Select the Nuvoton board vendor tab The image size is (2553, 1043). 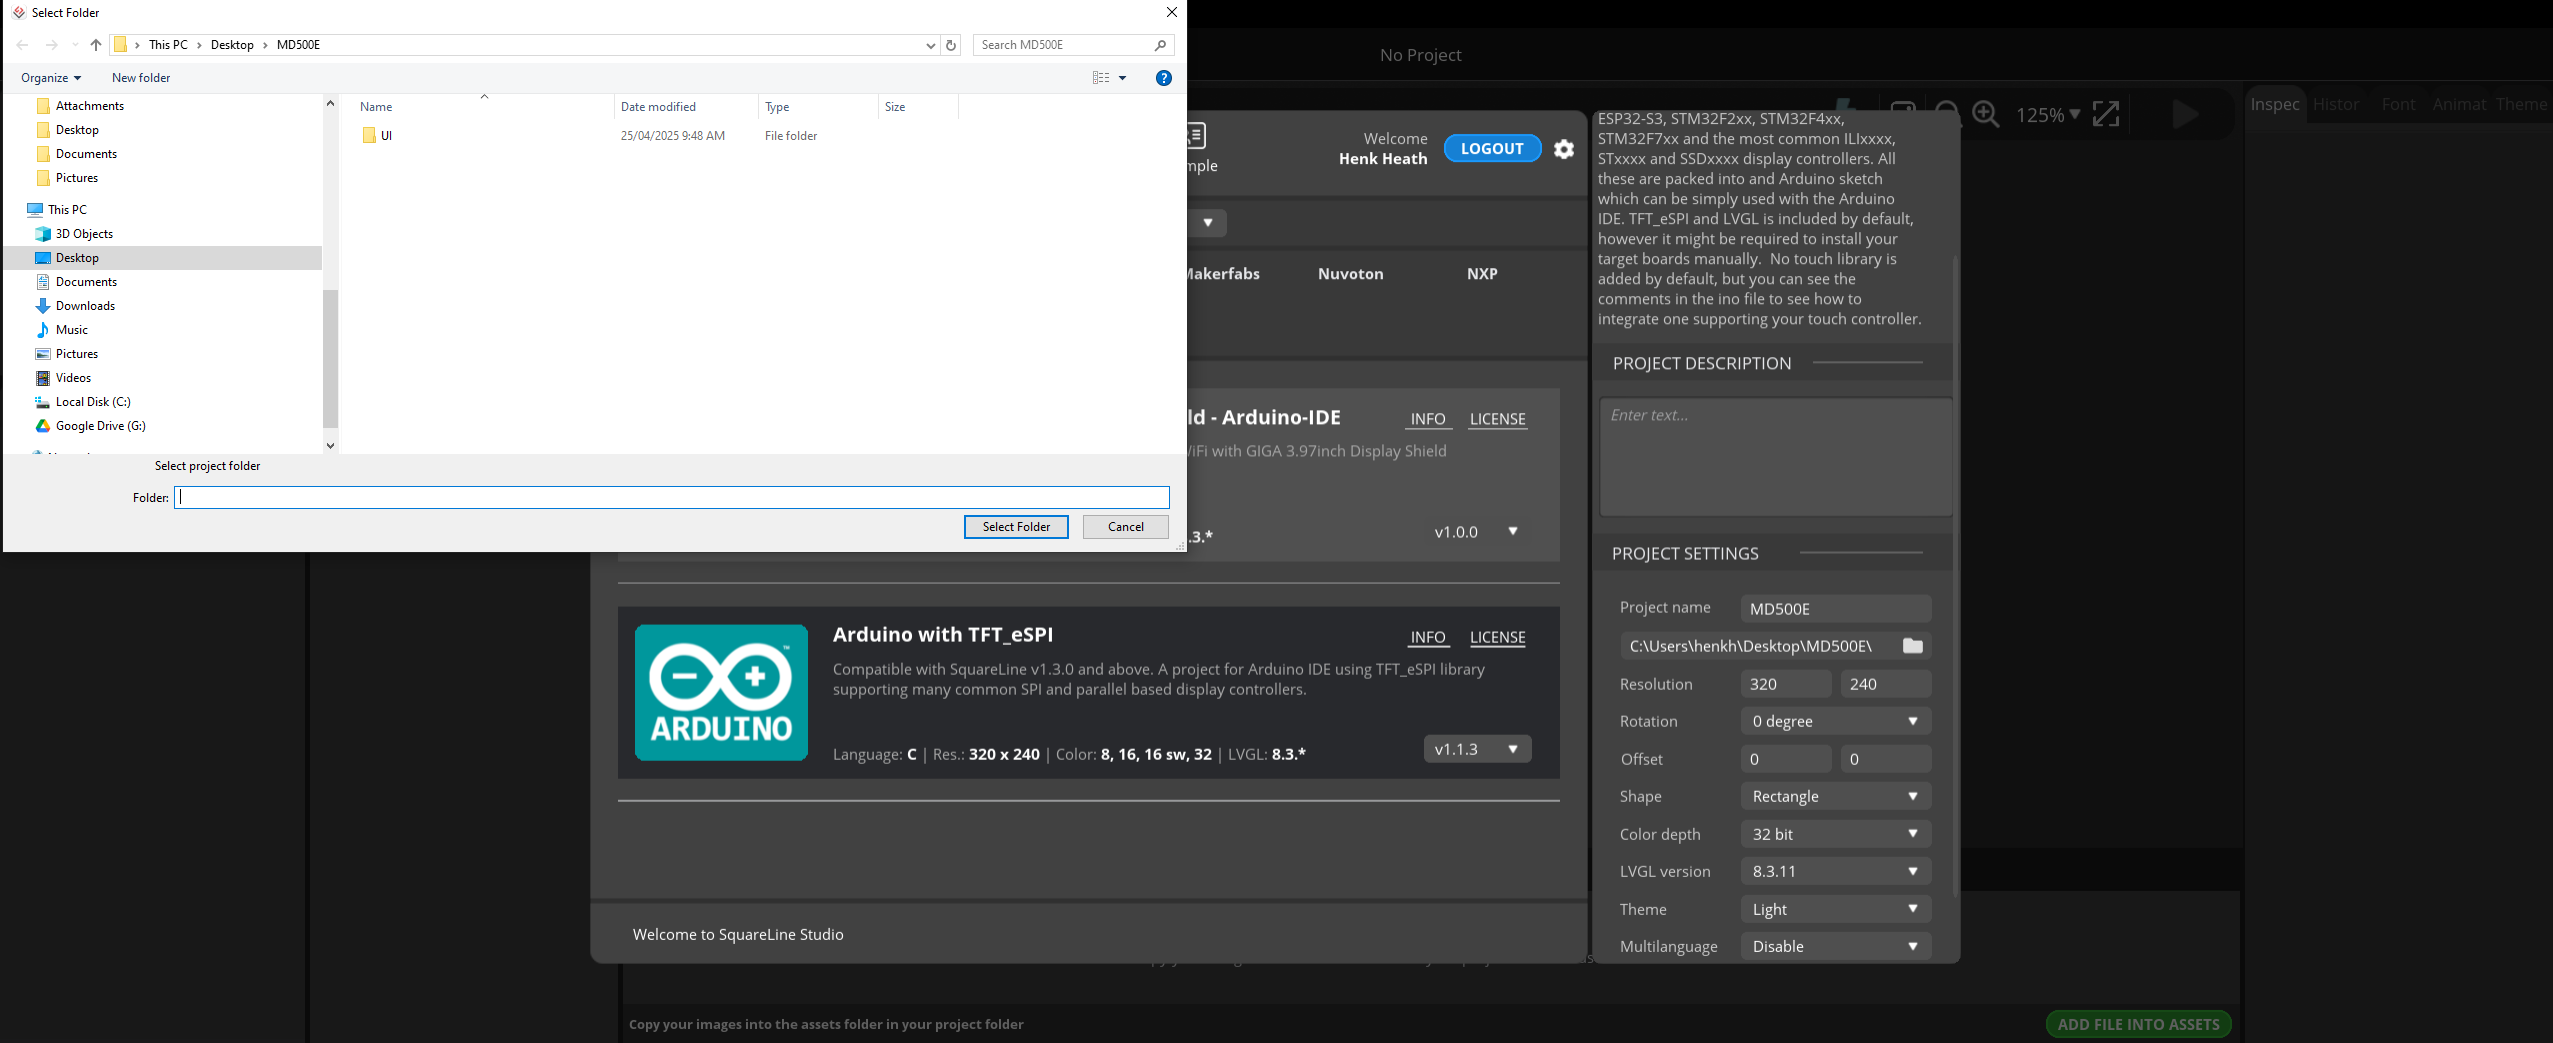point(1350,274)
